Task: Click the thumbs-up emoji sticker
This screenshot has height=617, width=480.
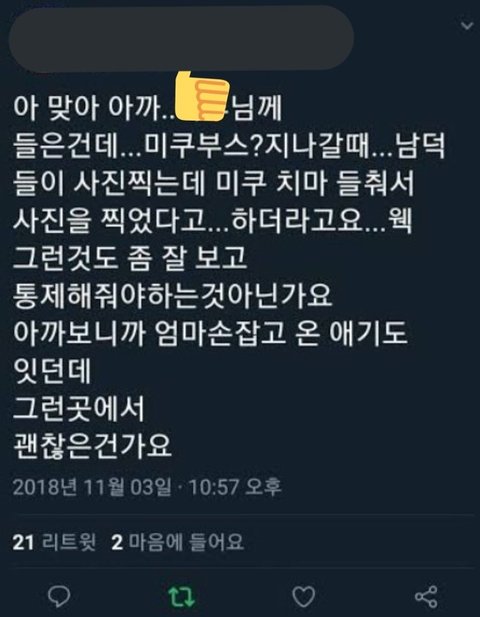Action: coord(202,97)
